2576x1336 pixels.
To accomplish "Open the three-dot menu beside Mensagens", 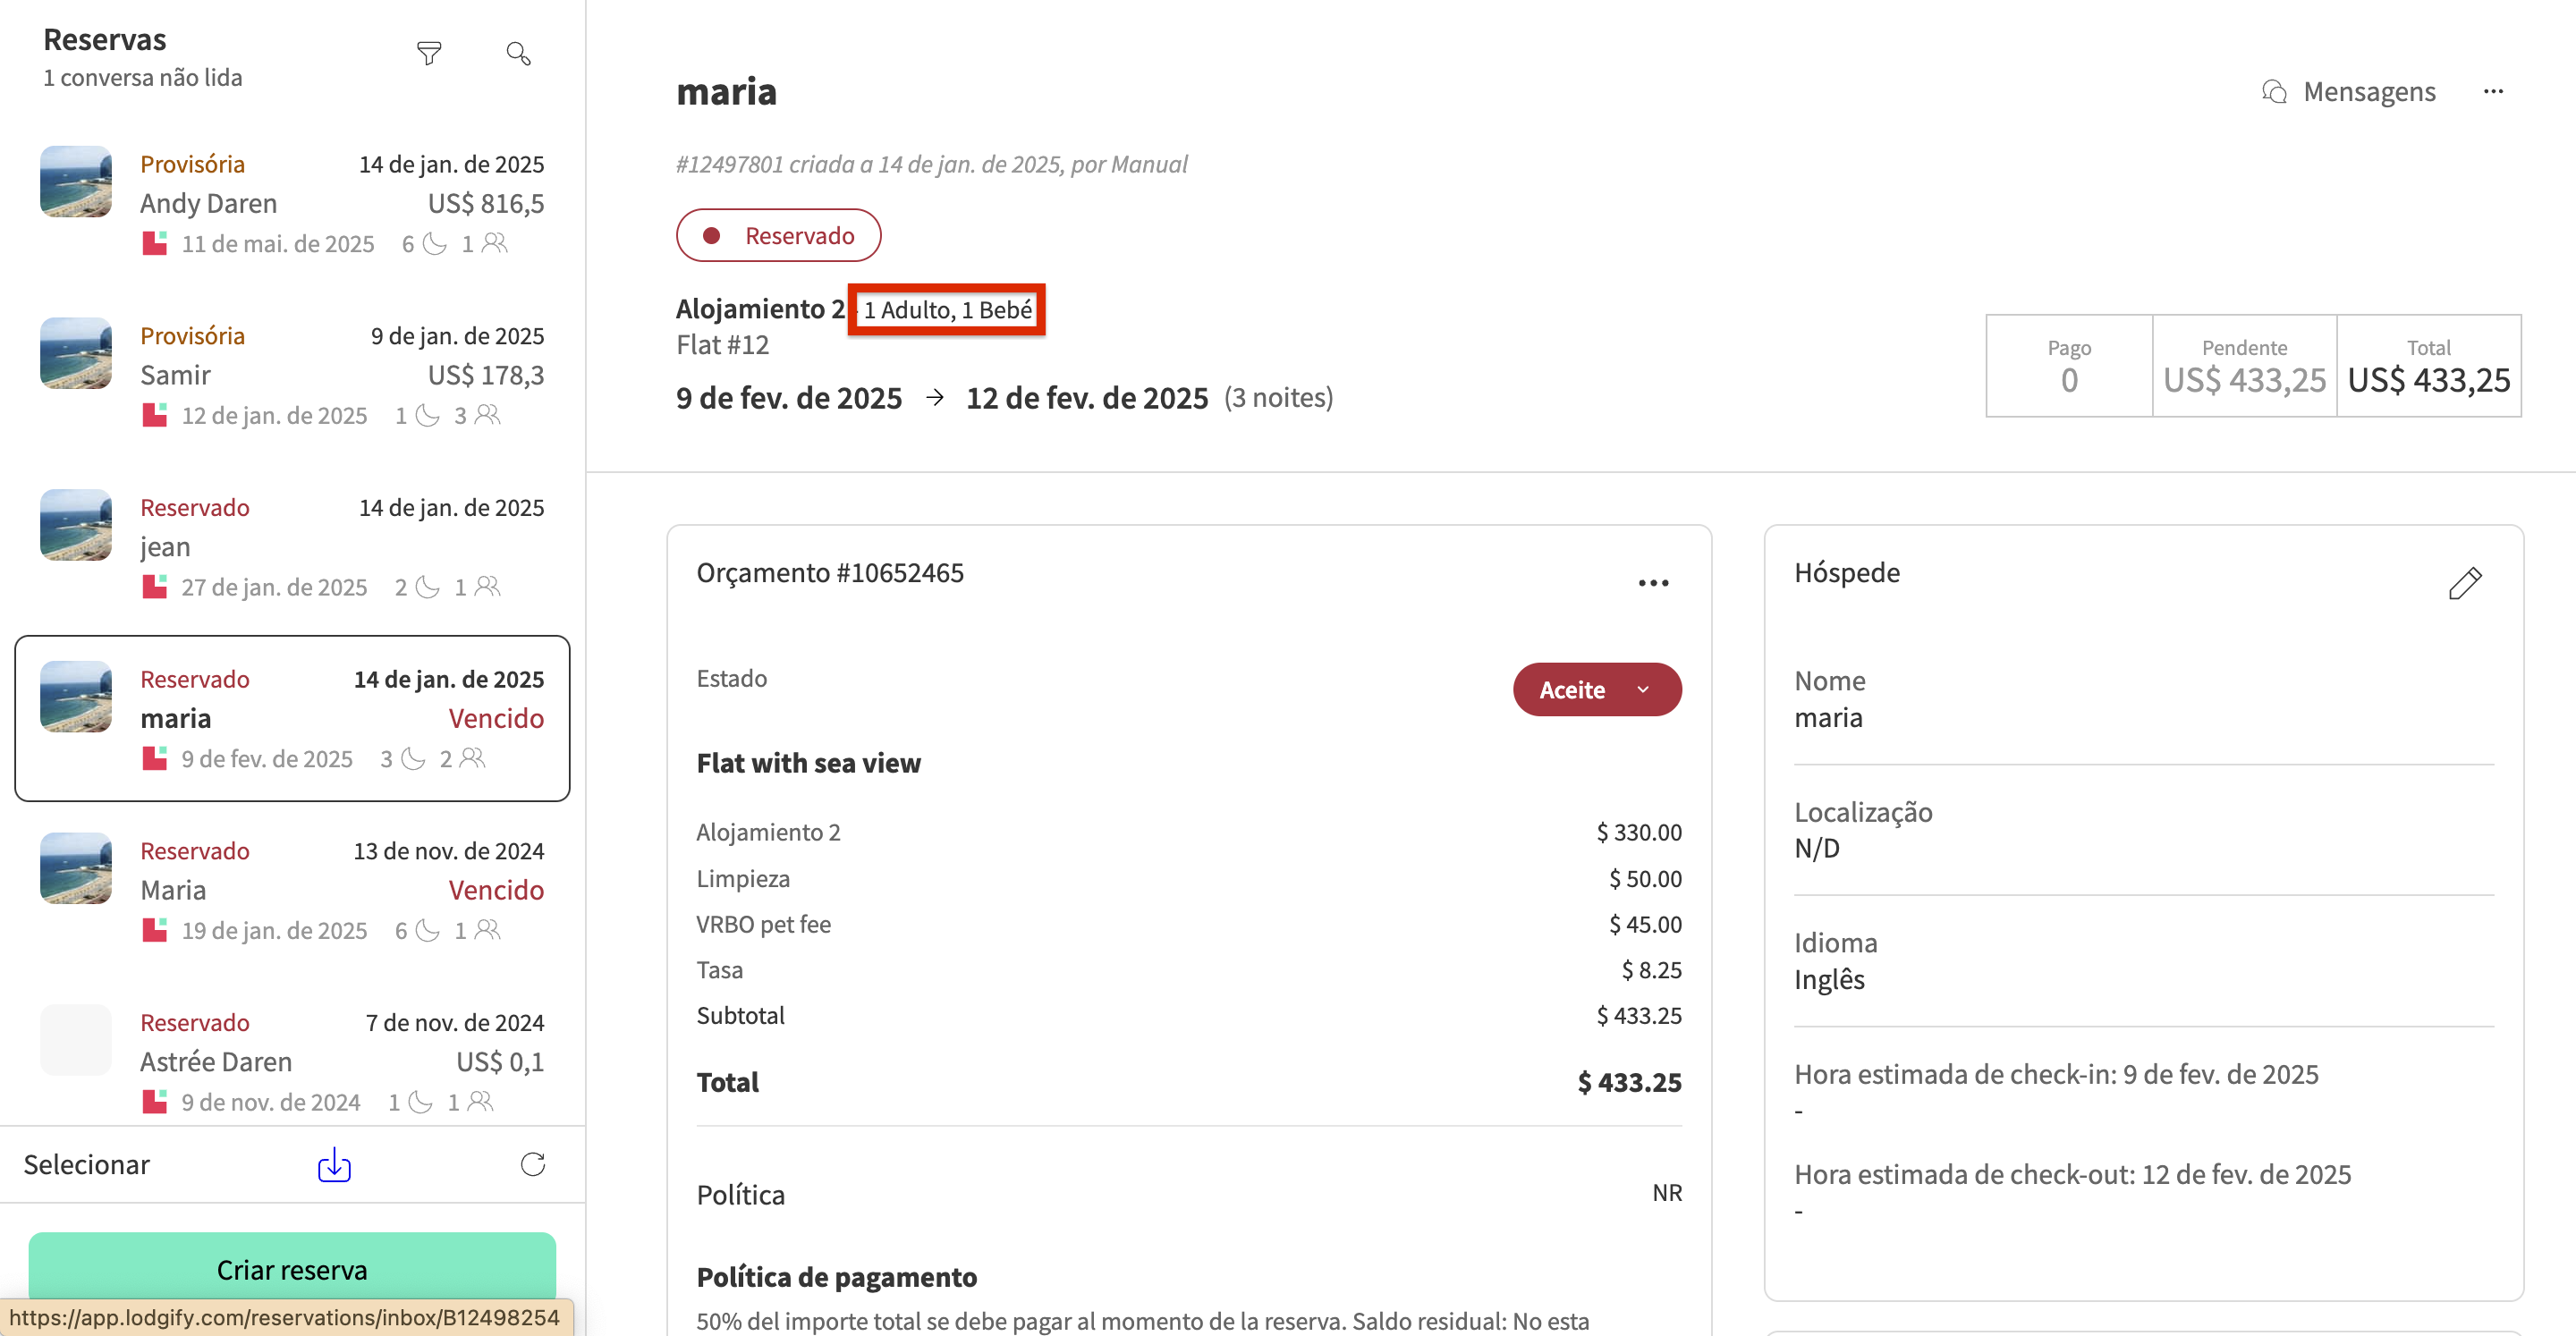I will pyautogui.click(x=2493, y=92).
